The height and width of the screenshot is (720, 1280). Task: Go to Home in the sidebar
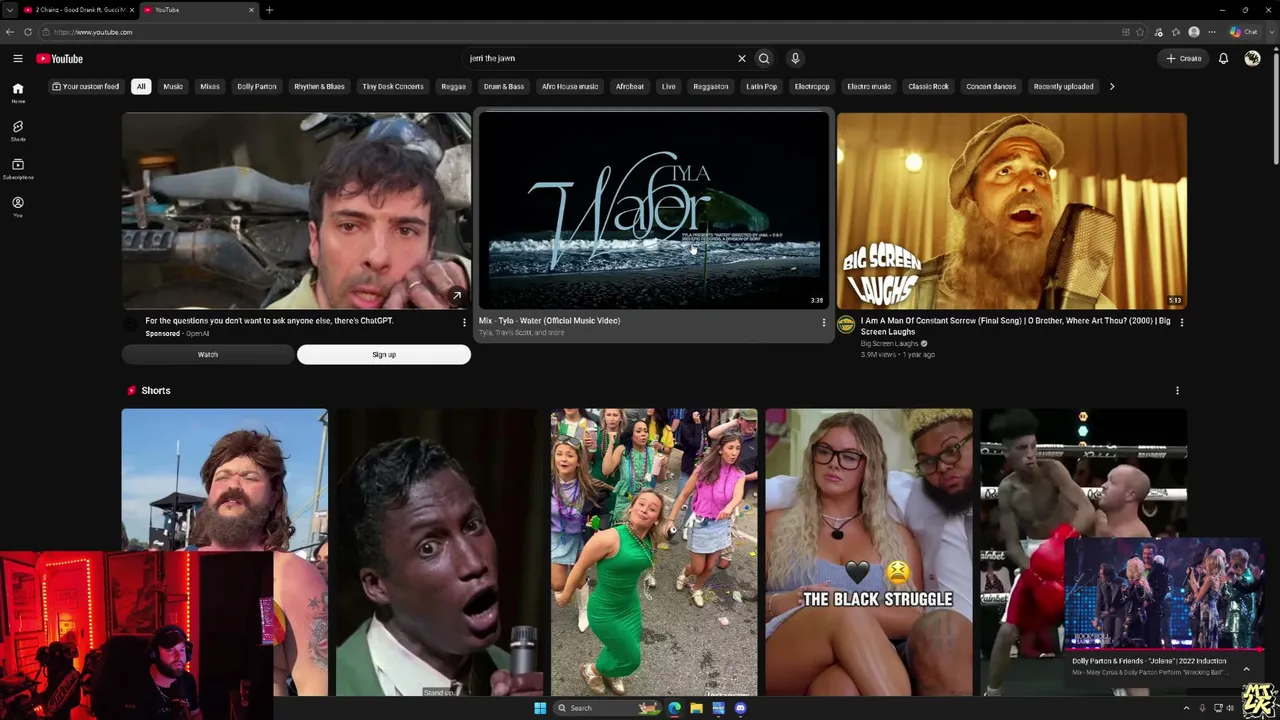click(x=18, y=93)
